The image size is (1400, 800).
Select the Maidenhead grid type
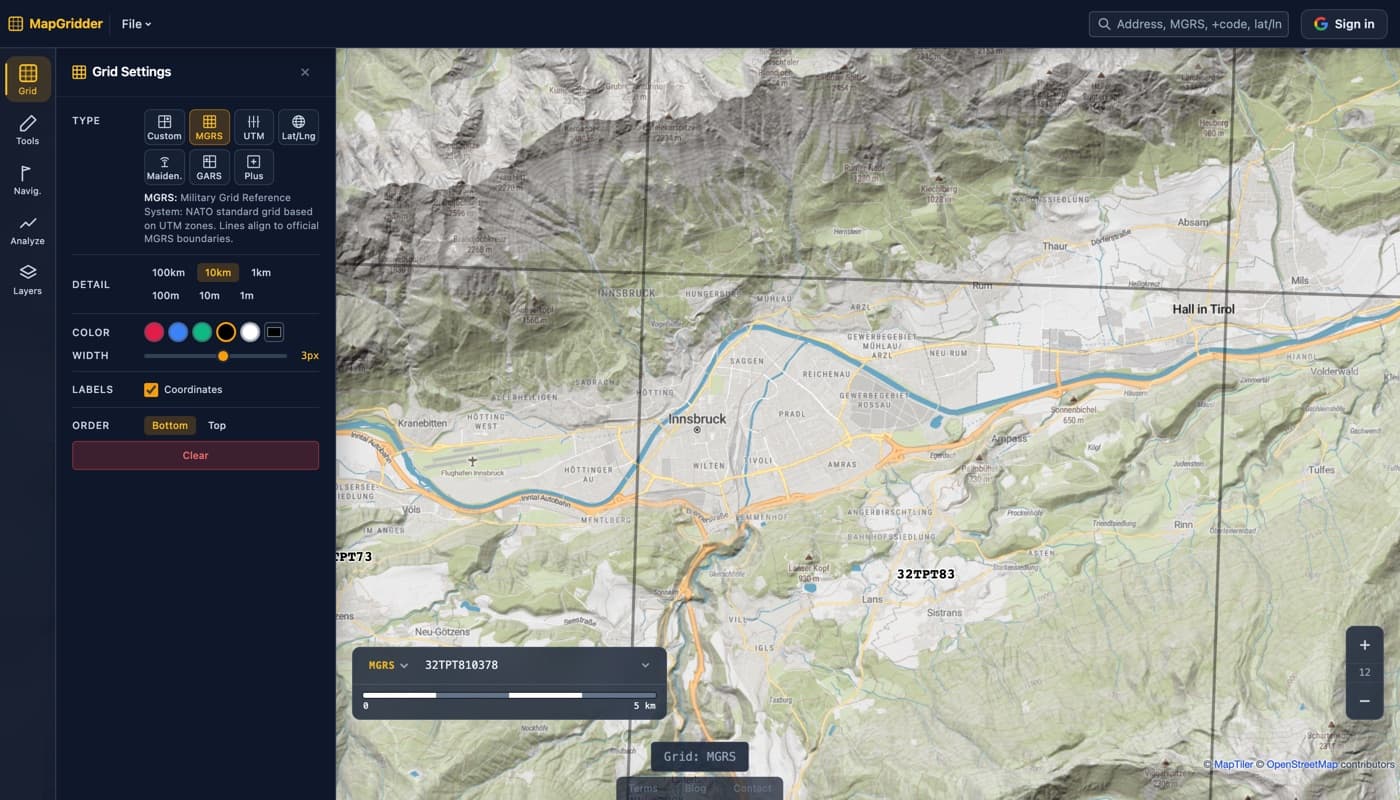click(x=164, y=167)
